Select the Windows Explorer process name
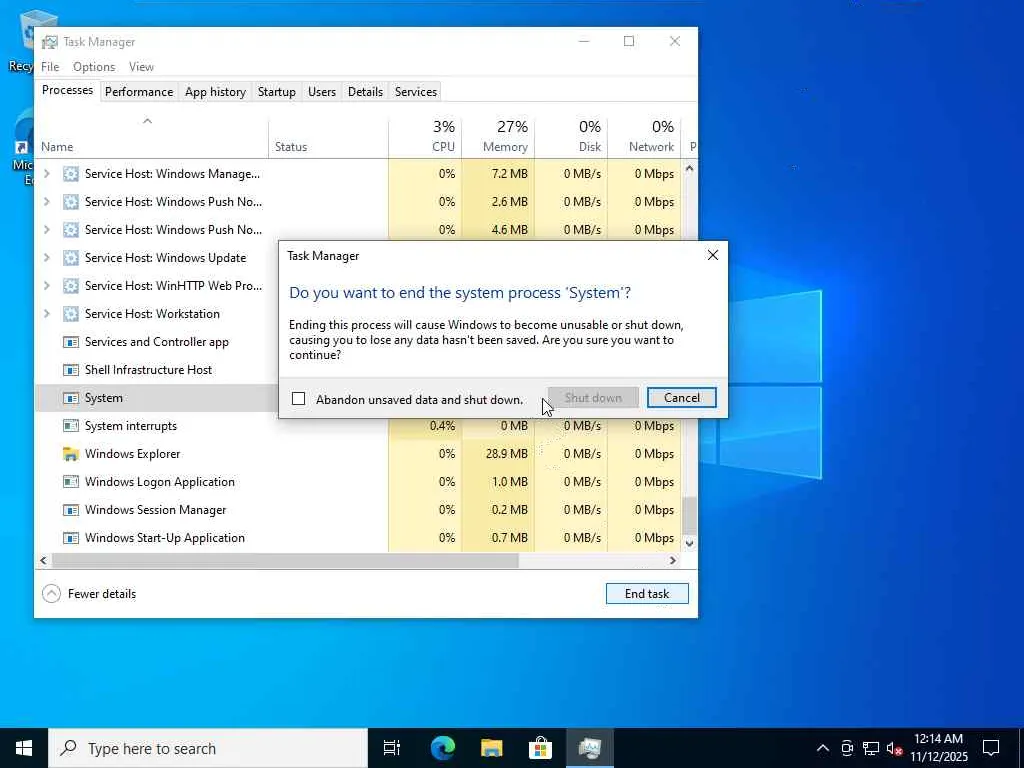Screen dimensions: 1024x768 (133, 454)
